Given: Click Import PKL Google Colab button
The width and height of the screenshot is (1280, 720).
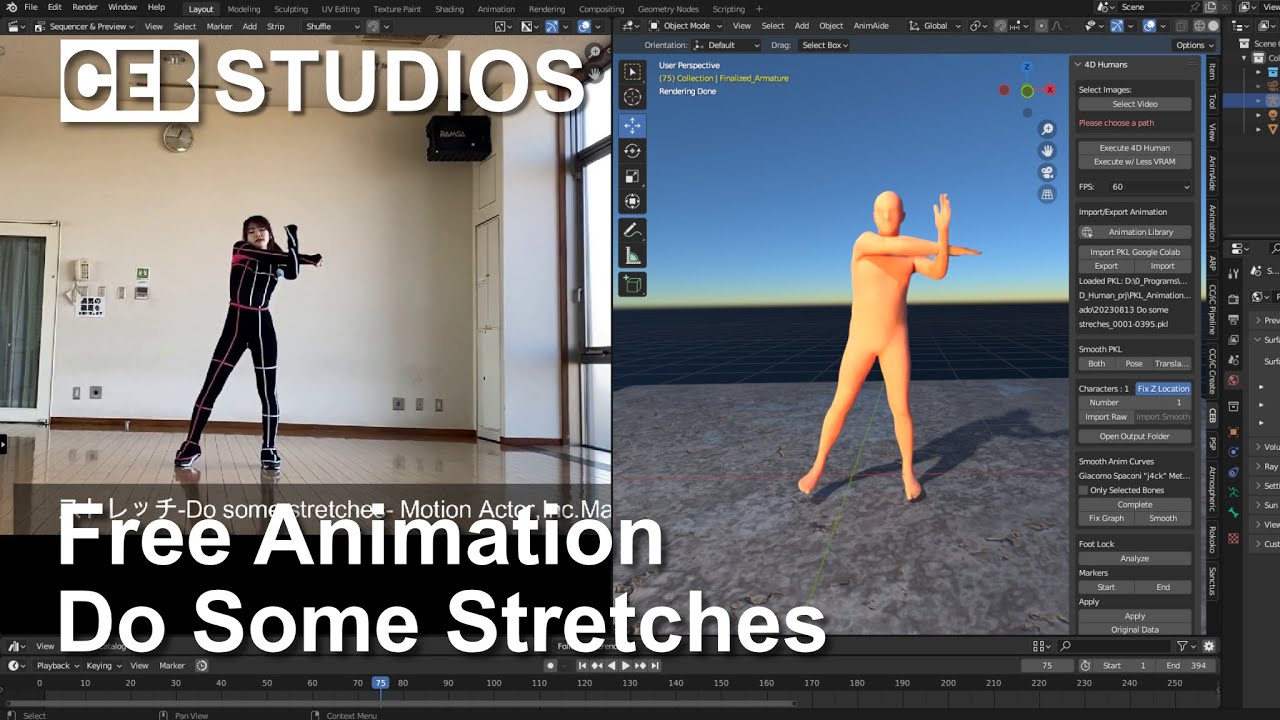Looking at the screenshot, I should 1135,252.
